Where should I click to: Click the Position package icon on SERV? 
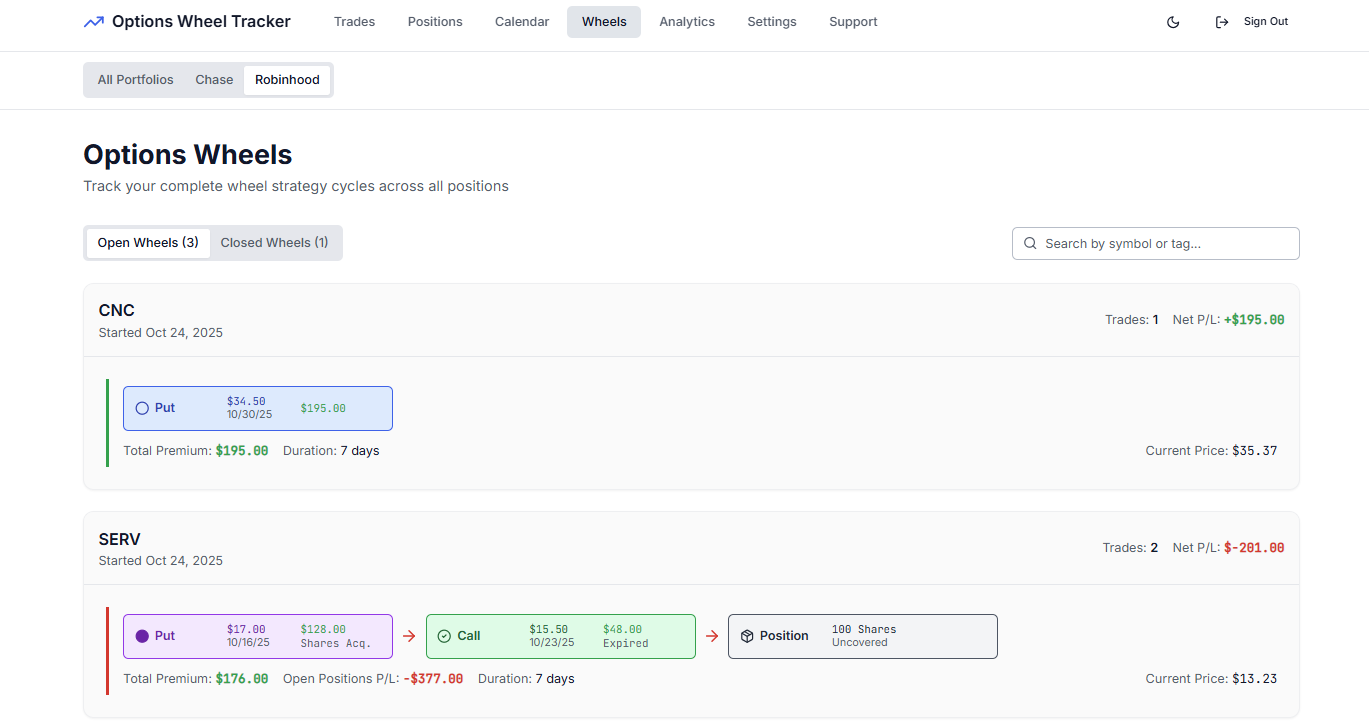click(x=748, y=635)
